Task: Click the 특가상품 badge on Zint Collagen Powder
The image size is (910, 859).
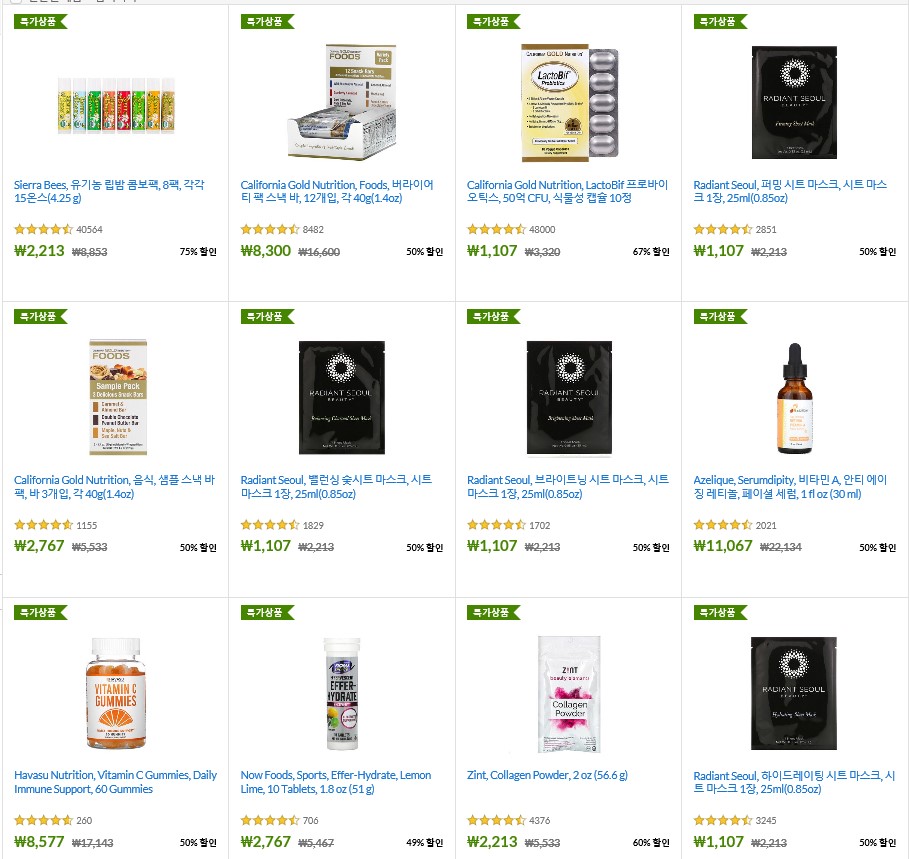Action: 493,612
